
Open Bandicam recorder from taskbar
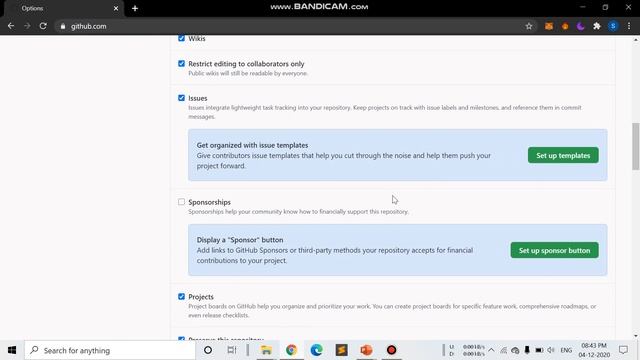tap(391, 350)
